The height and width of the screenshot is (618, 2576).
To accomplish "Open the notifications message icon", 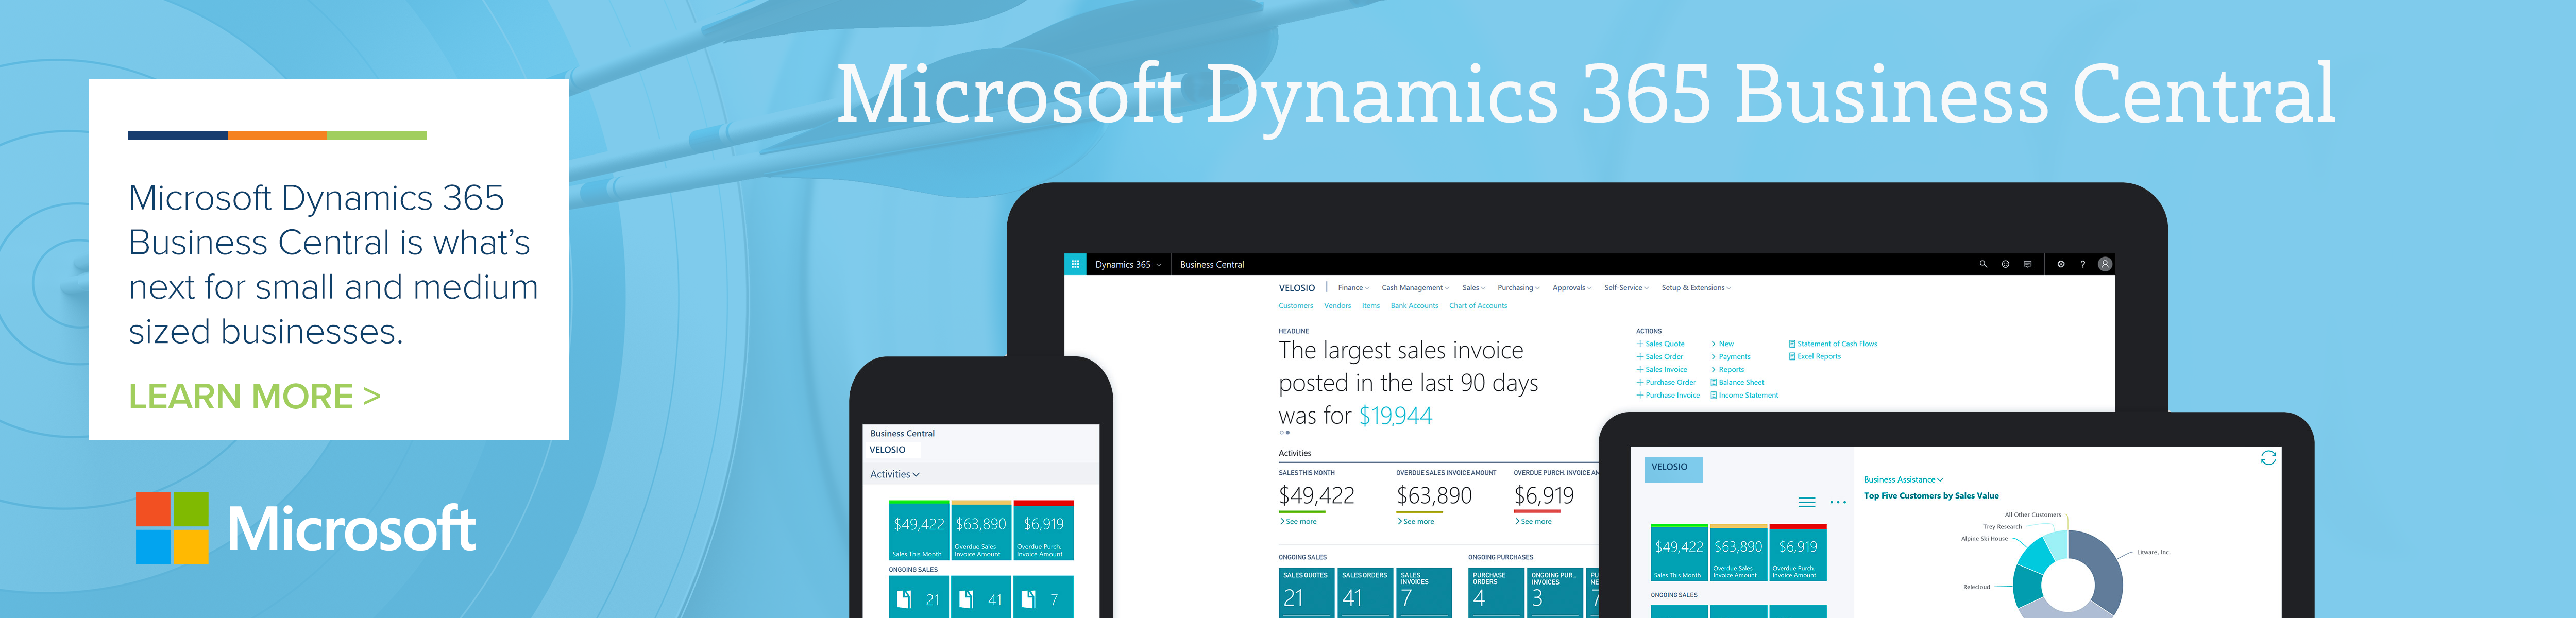I will pyautogui.click(x=2028, y=264).
